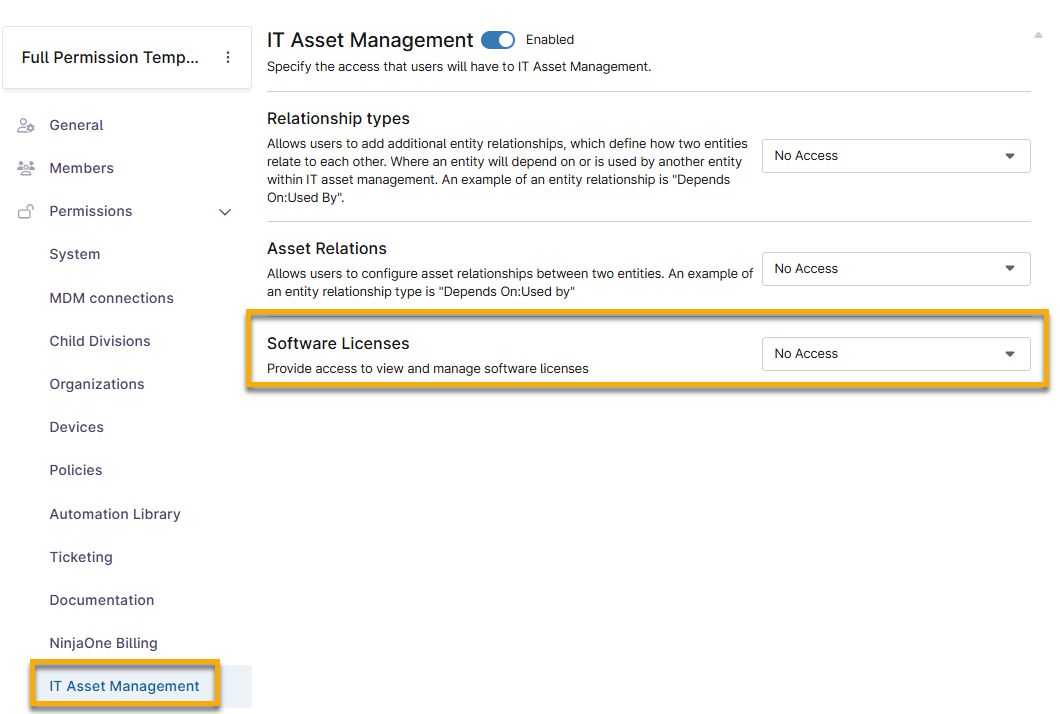Disable the IT Asset Management toggle
Image resolution: width=1060 pixels, height=714 pixels.
point(497,40)
